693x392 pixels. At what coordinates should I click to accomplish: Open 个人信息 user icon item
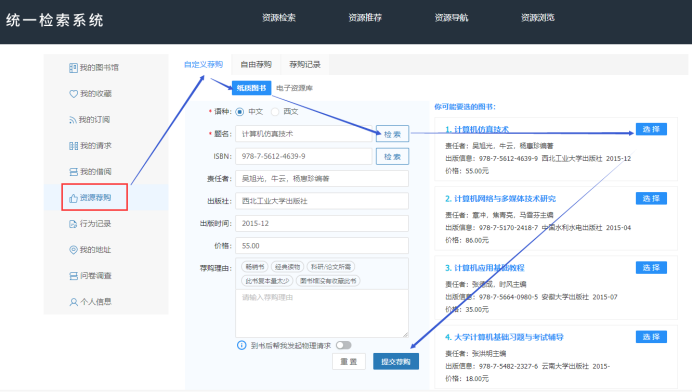click(x=91, y=302)
